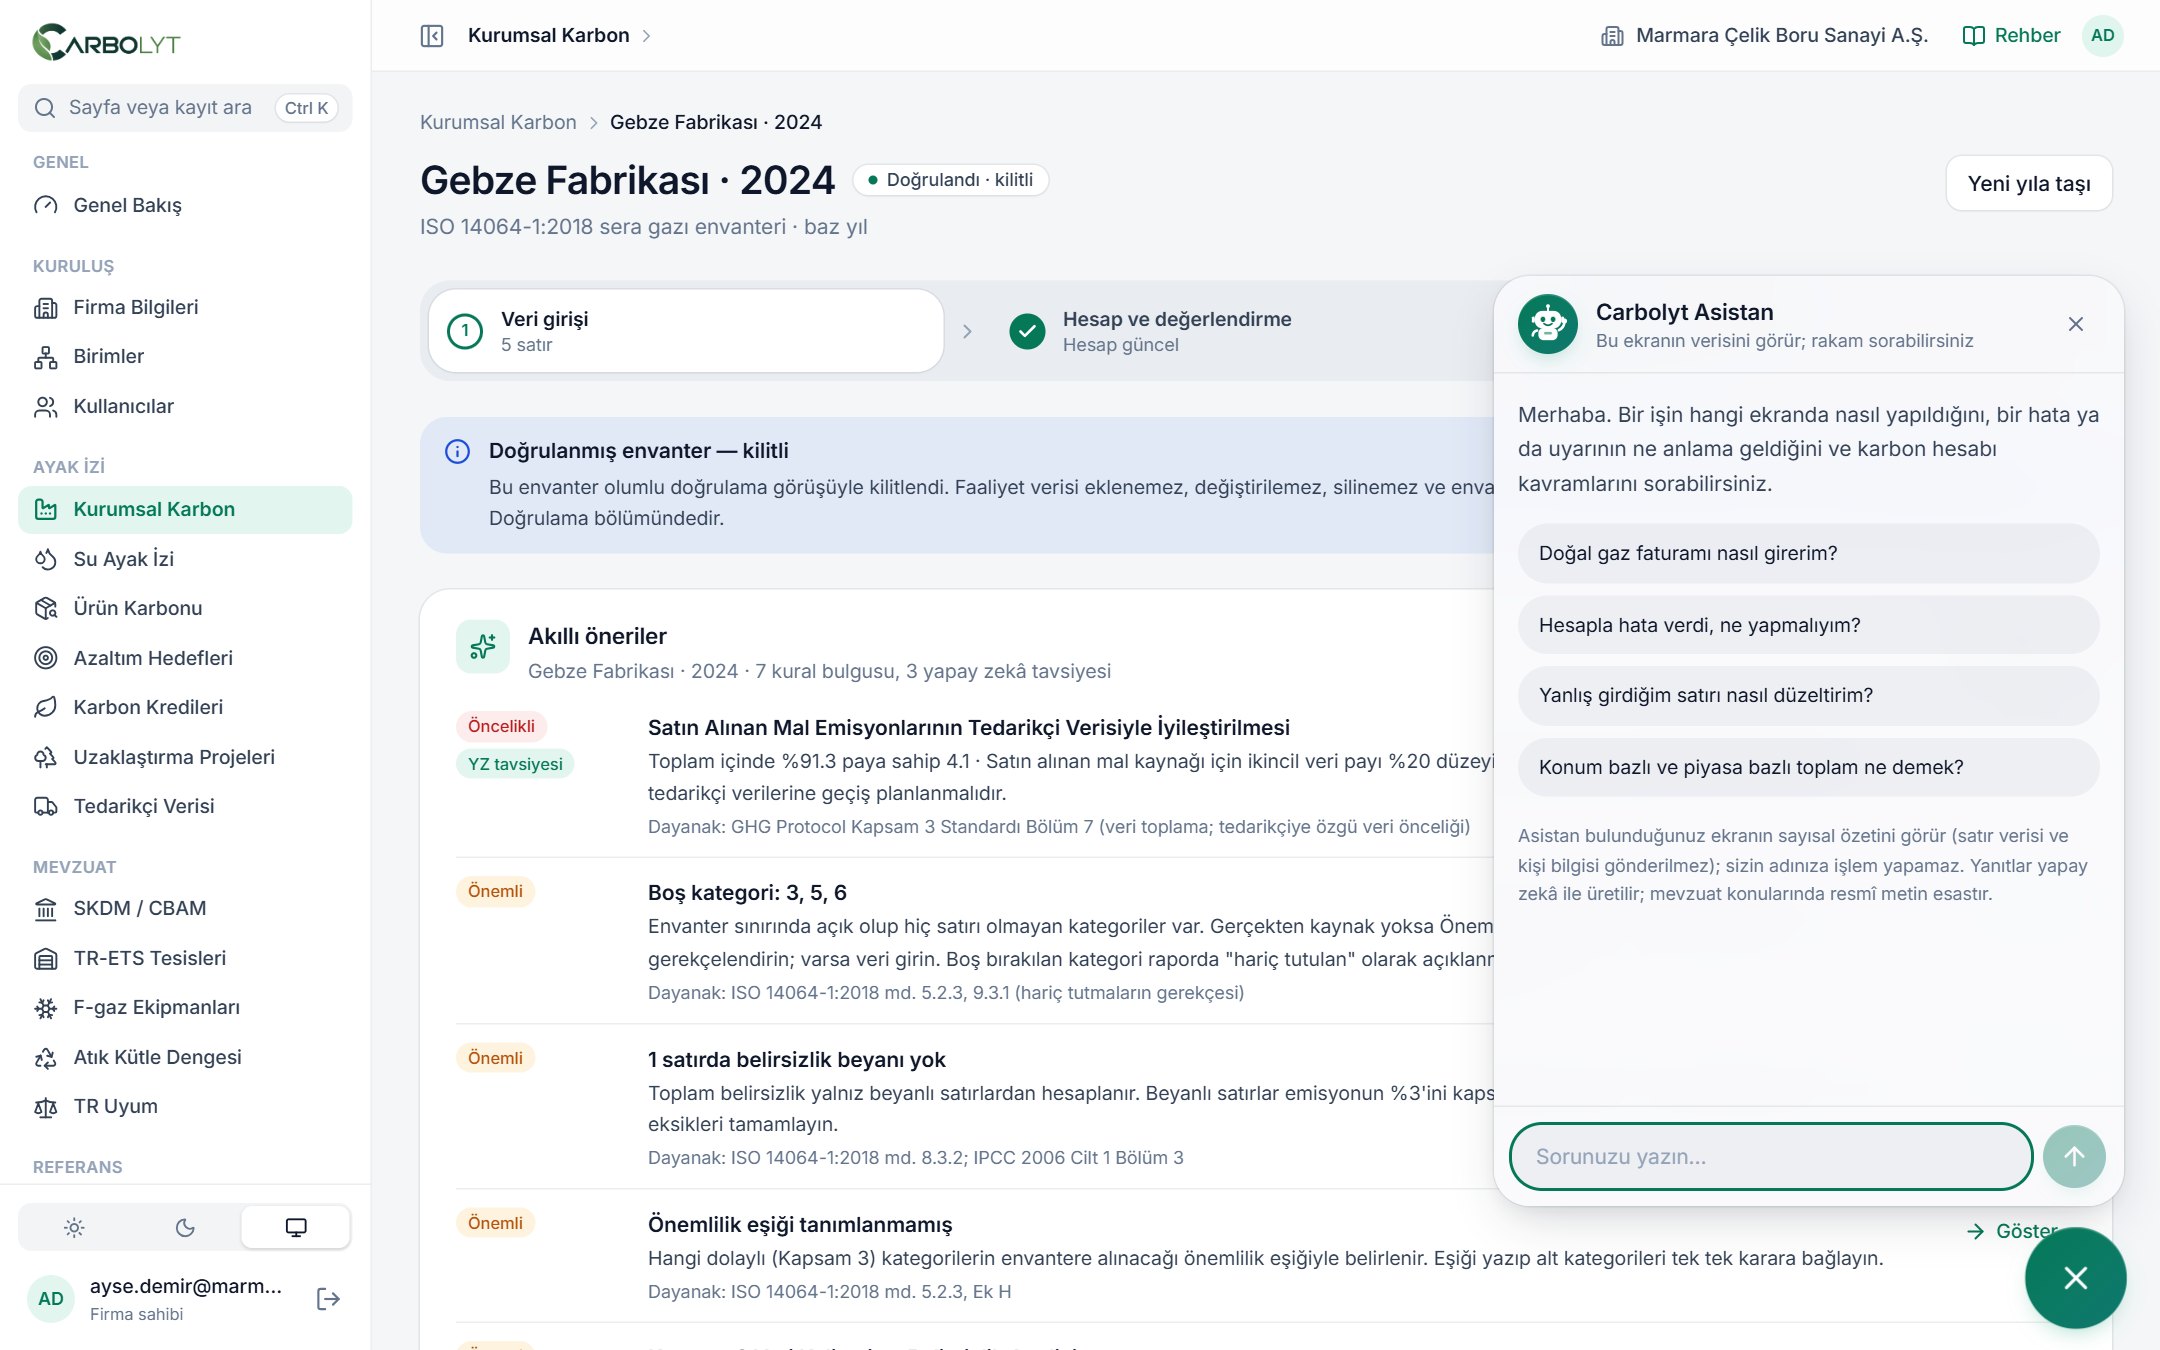The image size is (2160, 1350).
Task: Click the Atık Kütle Dengesi recycle icon
Action: (46, 1057)
